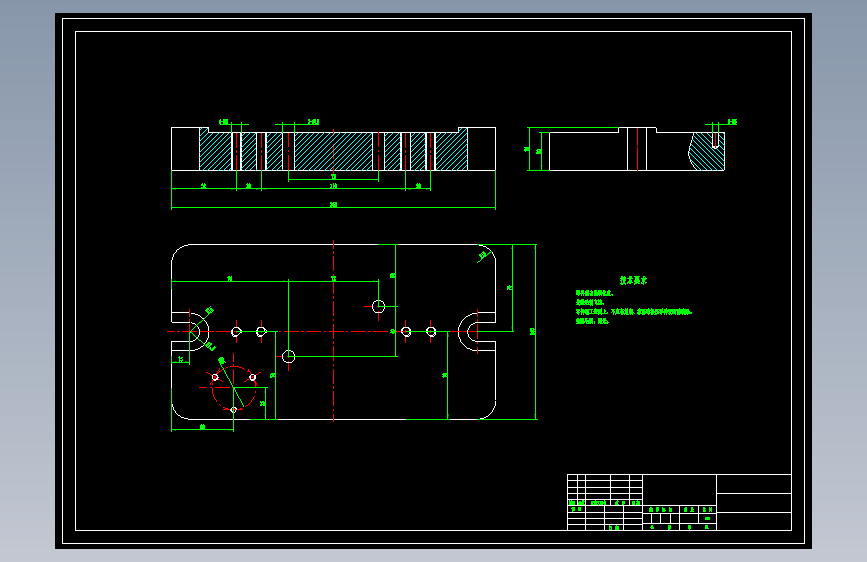Select the first line of technical requirement notes
This screenshot has width=867, height=562.
click(594, 293)
